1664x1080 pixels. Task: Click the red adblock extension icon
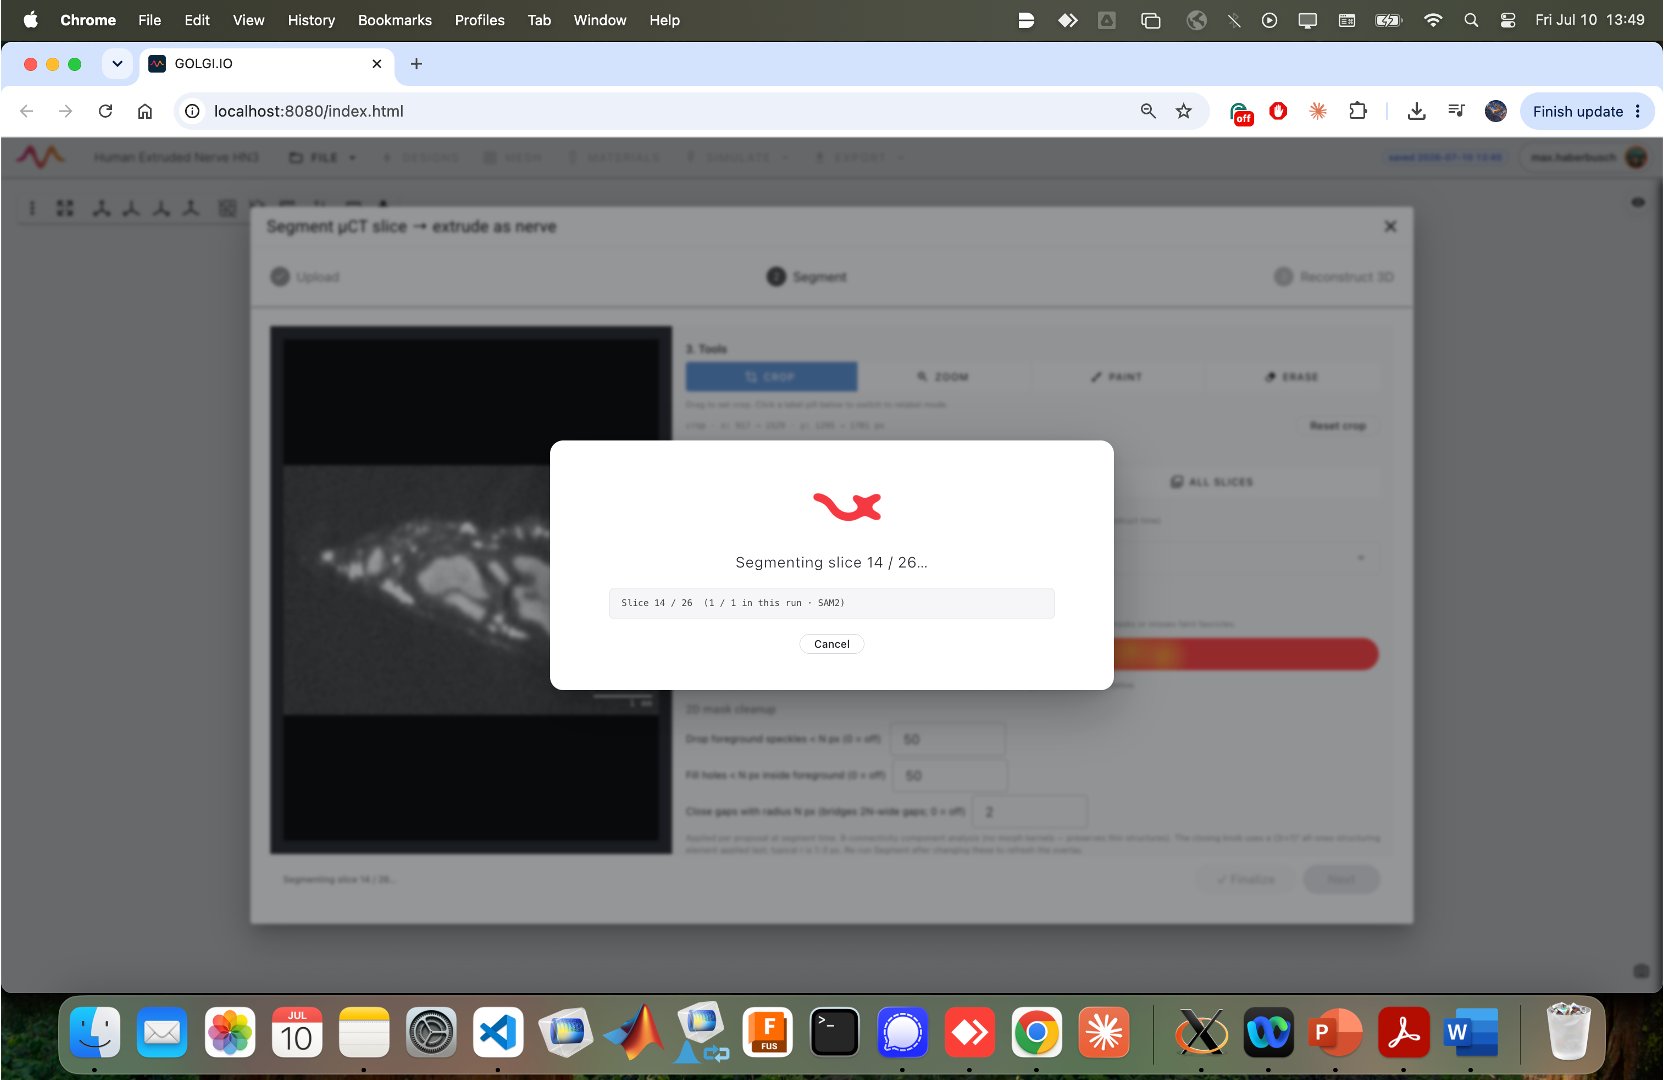[x=1278, y=111]
